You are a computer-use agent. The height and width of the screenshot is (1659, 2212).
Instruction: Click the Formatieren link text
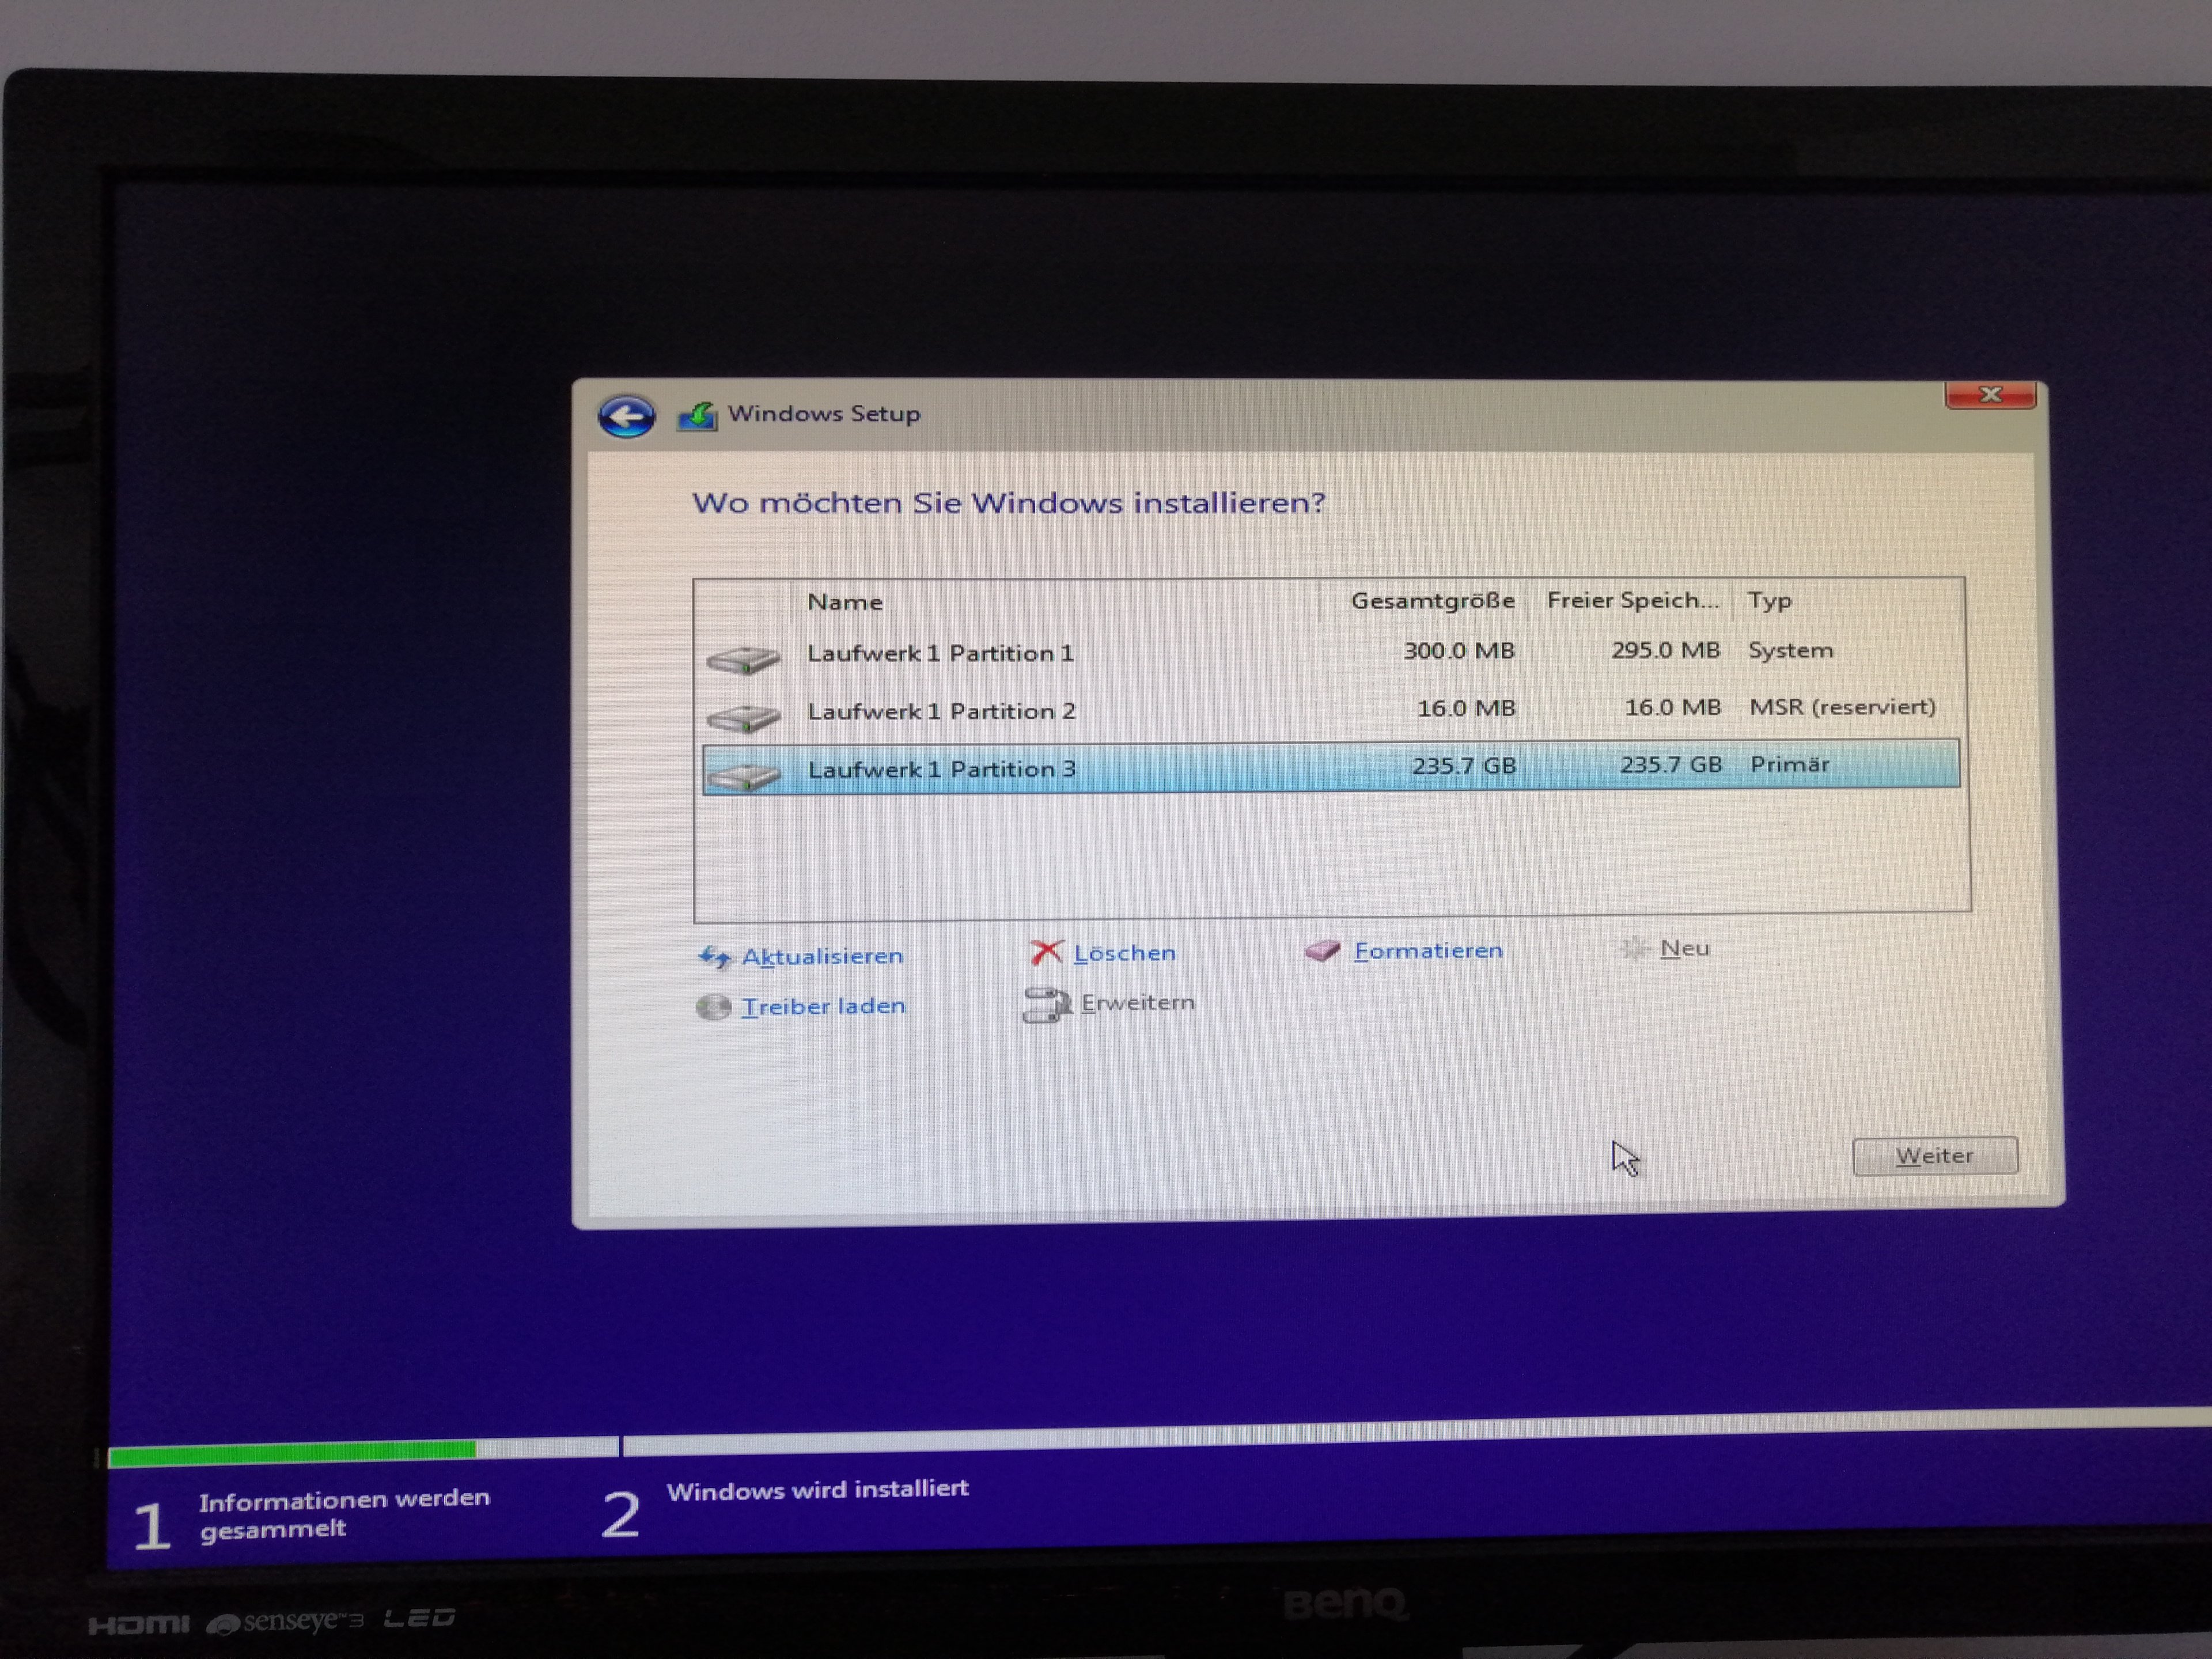[1427, 950]
